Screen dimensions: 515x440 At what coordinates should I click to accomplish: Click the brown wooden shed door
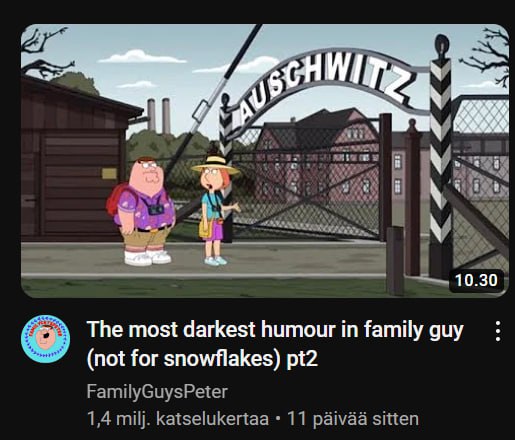coord(80,183)
